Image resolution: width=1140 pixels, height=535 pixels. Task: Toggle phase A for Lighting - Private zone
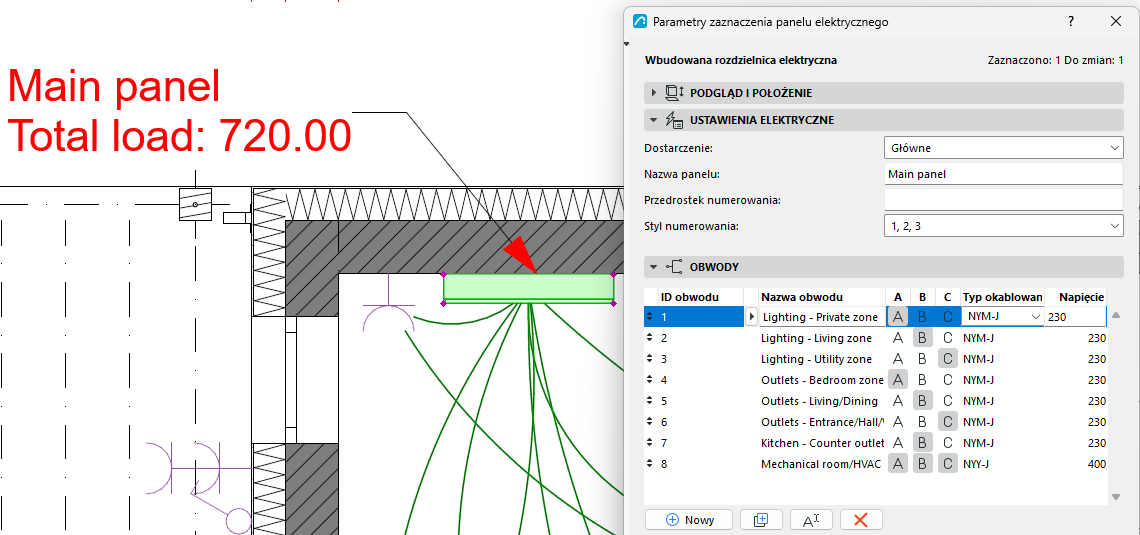click(898, 317)
